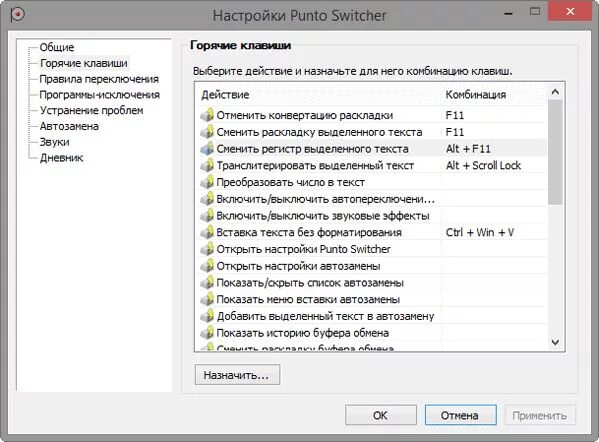Click the hotkey list scrollbar thumb
599x442 pixels.
555,152
